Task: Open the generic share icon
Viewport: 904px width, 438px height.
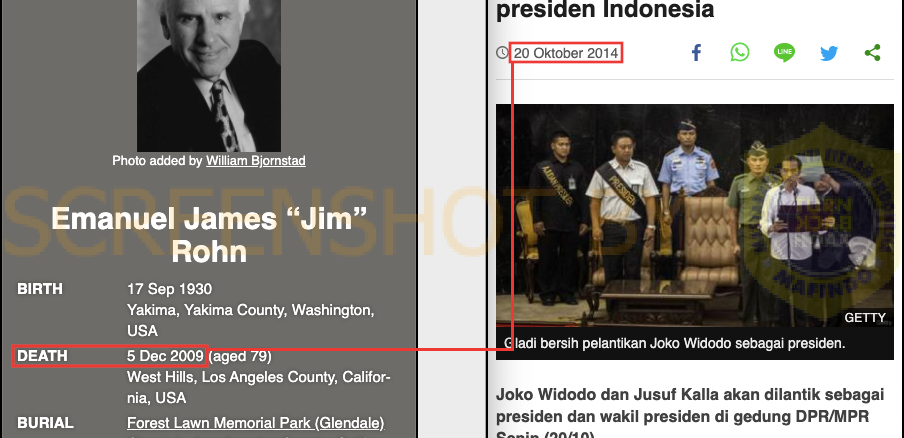Action: [872, 53]
